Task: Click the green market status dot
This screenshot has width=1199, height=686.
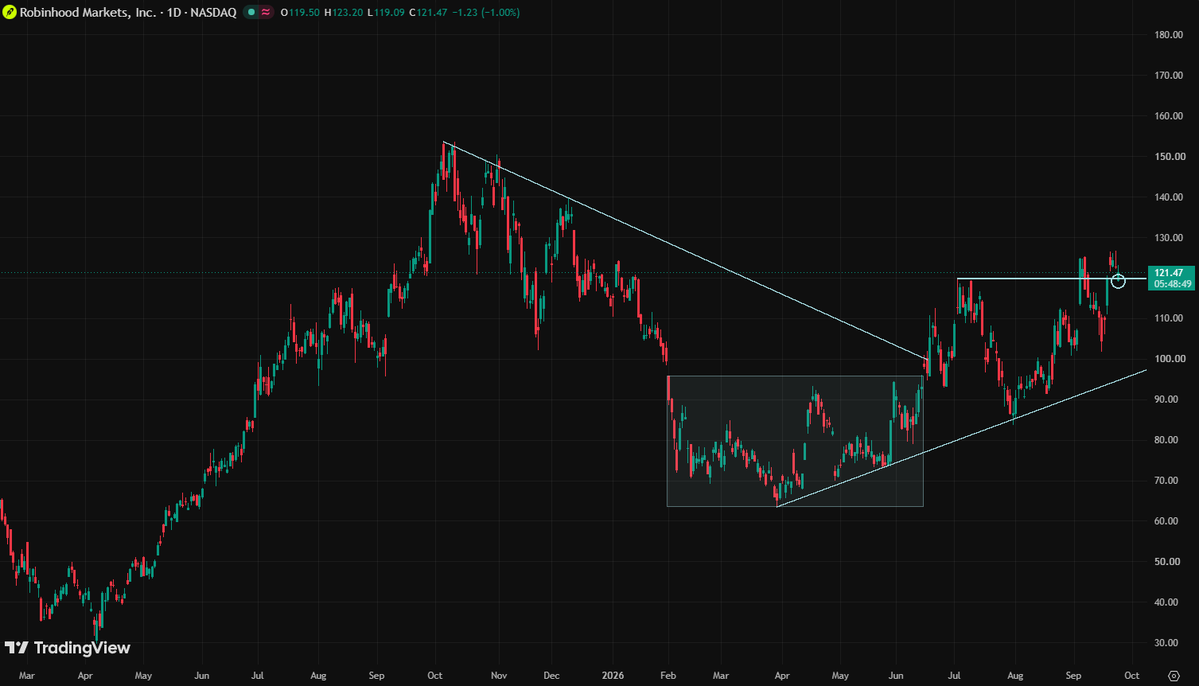Action: (x=251, y=12)
